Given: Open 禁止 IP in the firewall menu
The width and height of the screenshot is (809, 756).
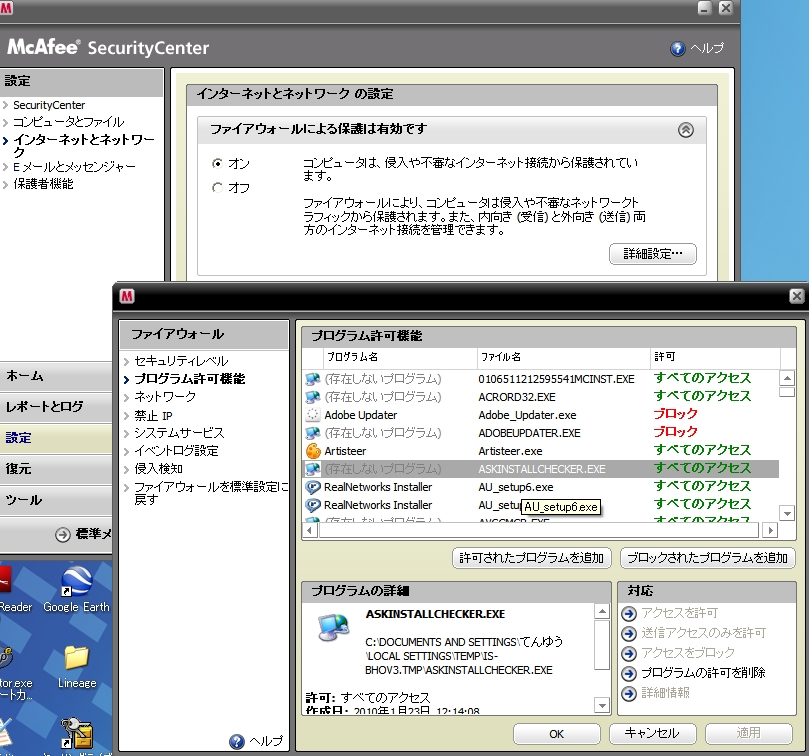Looking at the screenshot, I should pyautogui.click(x=153, y=415).
